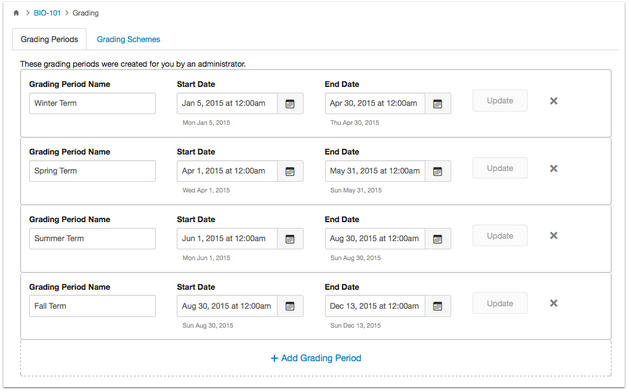Click the 'Mon Jun 1, 2015' date hint
Screen dimensions: 629x392
(x=206, y=258)
